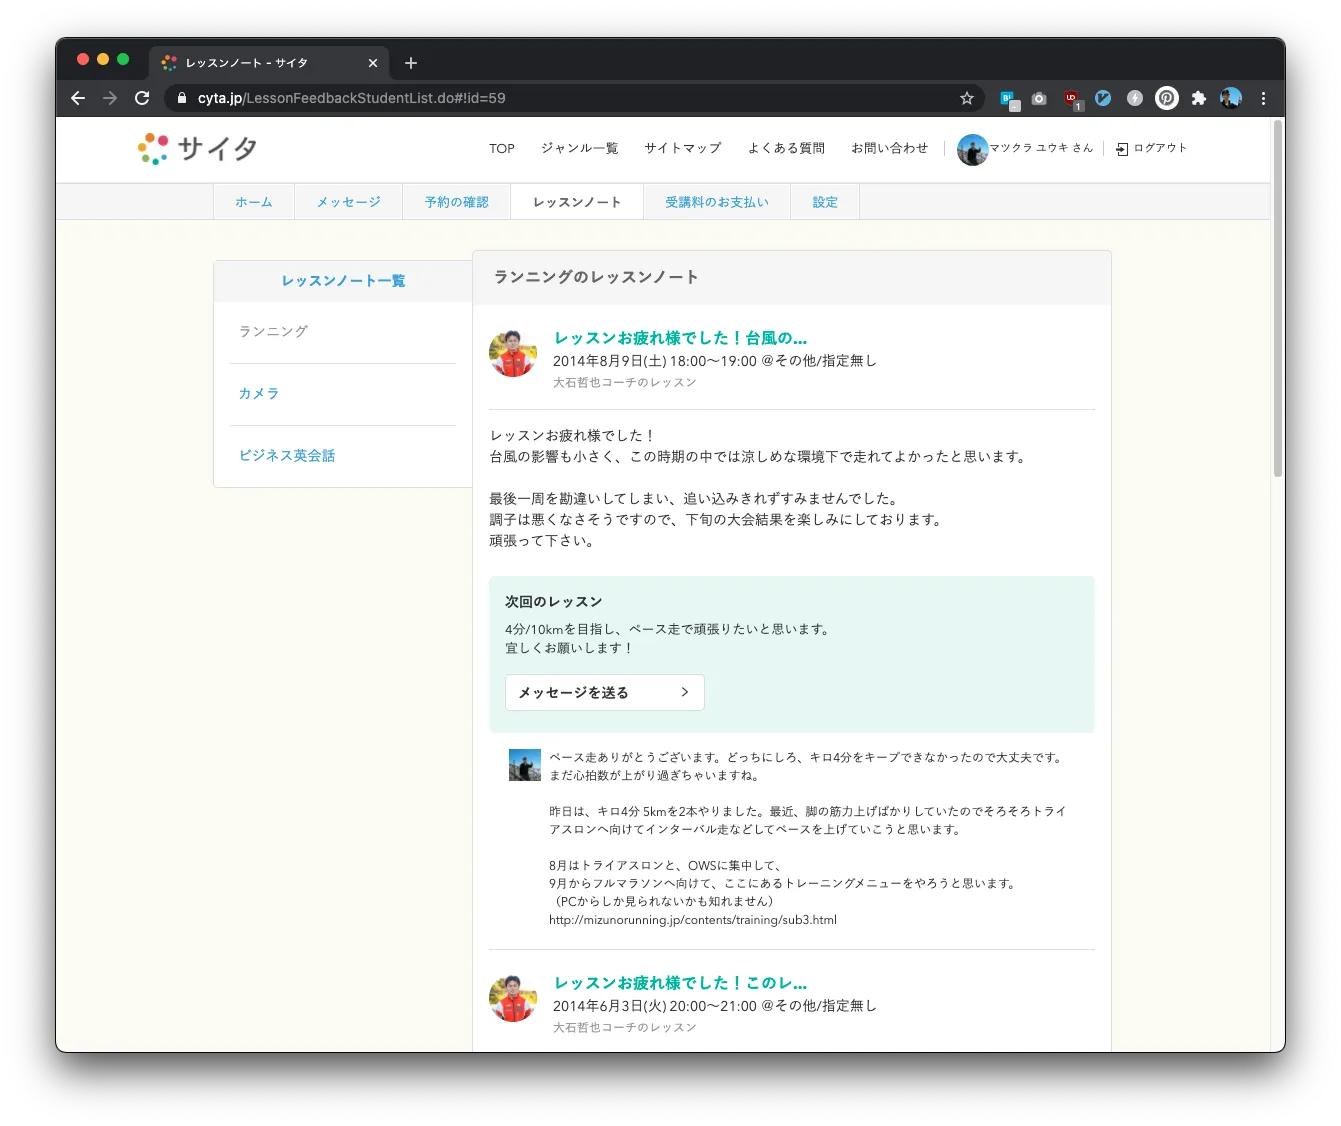The height and width of the screenshot is (1126, 1341).
Task: Open Chrome three-dot menu
Action: coord(1263,98)
